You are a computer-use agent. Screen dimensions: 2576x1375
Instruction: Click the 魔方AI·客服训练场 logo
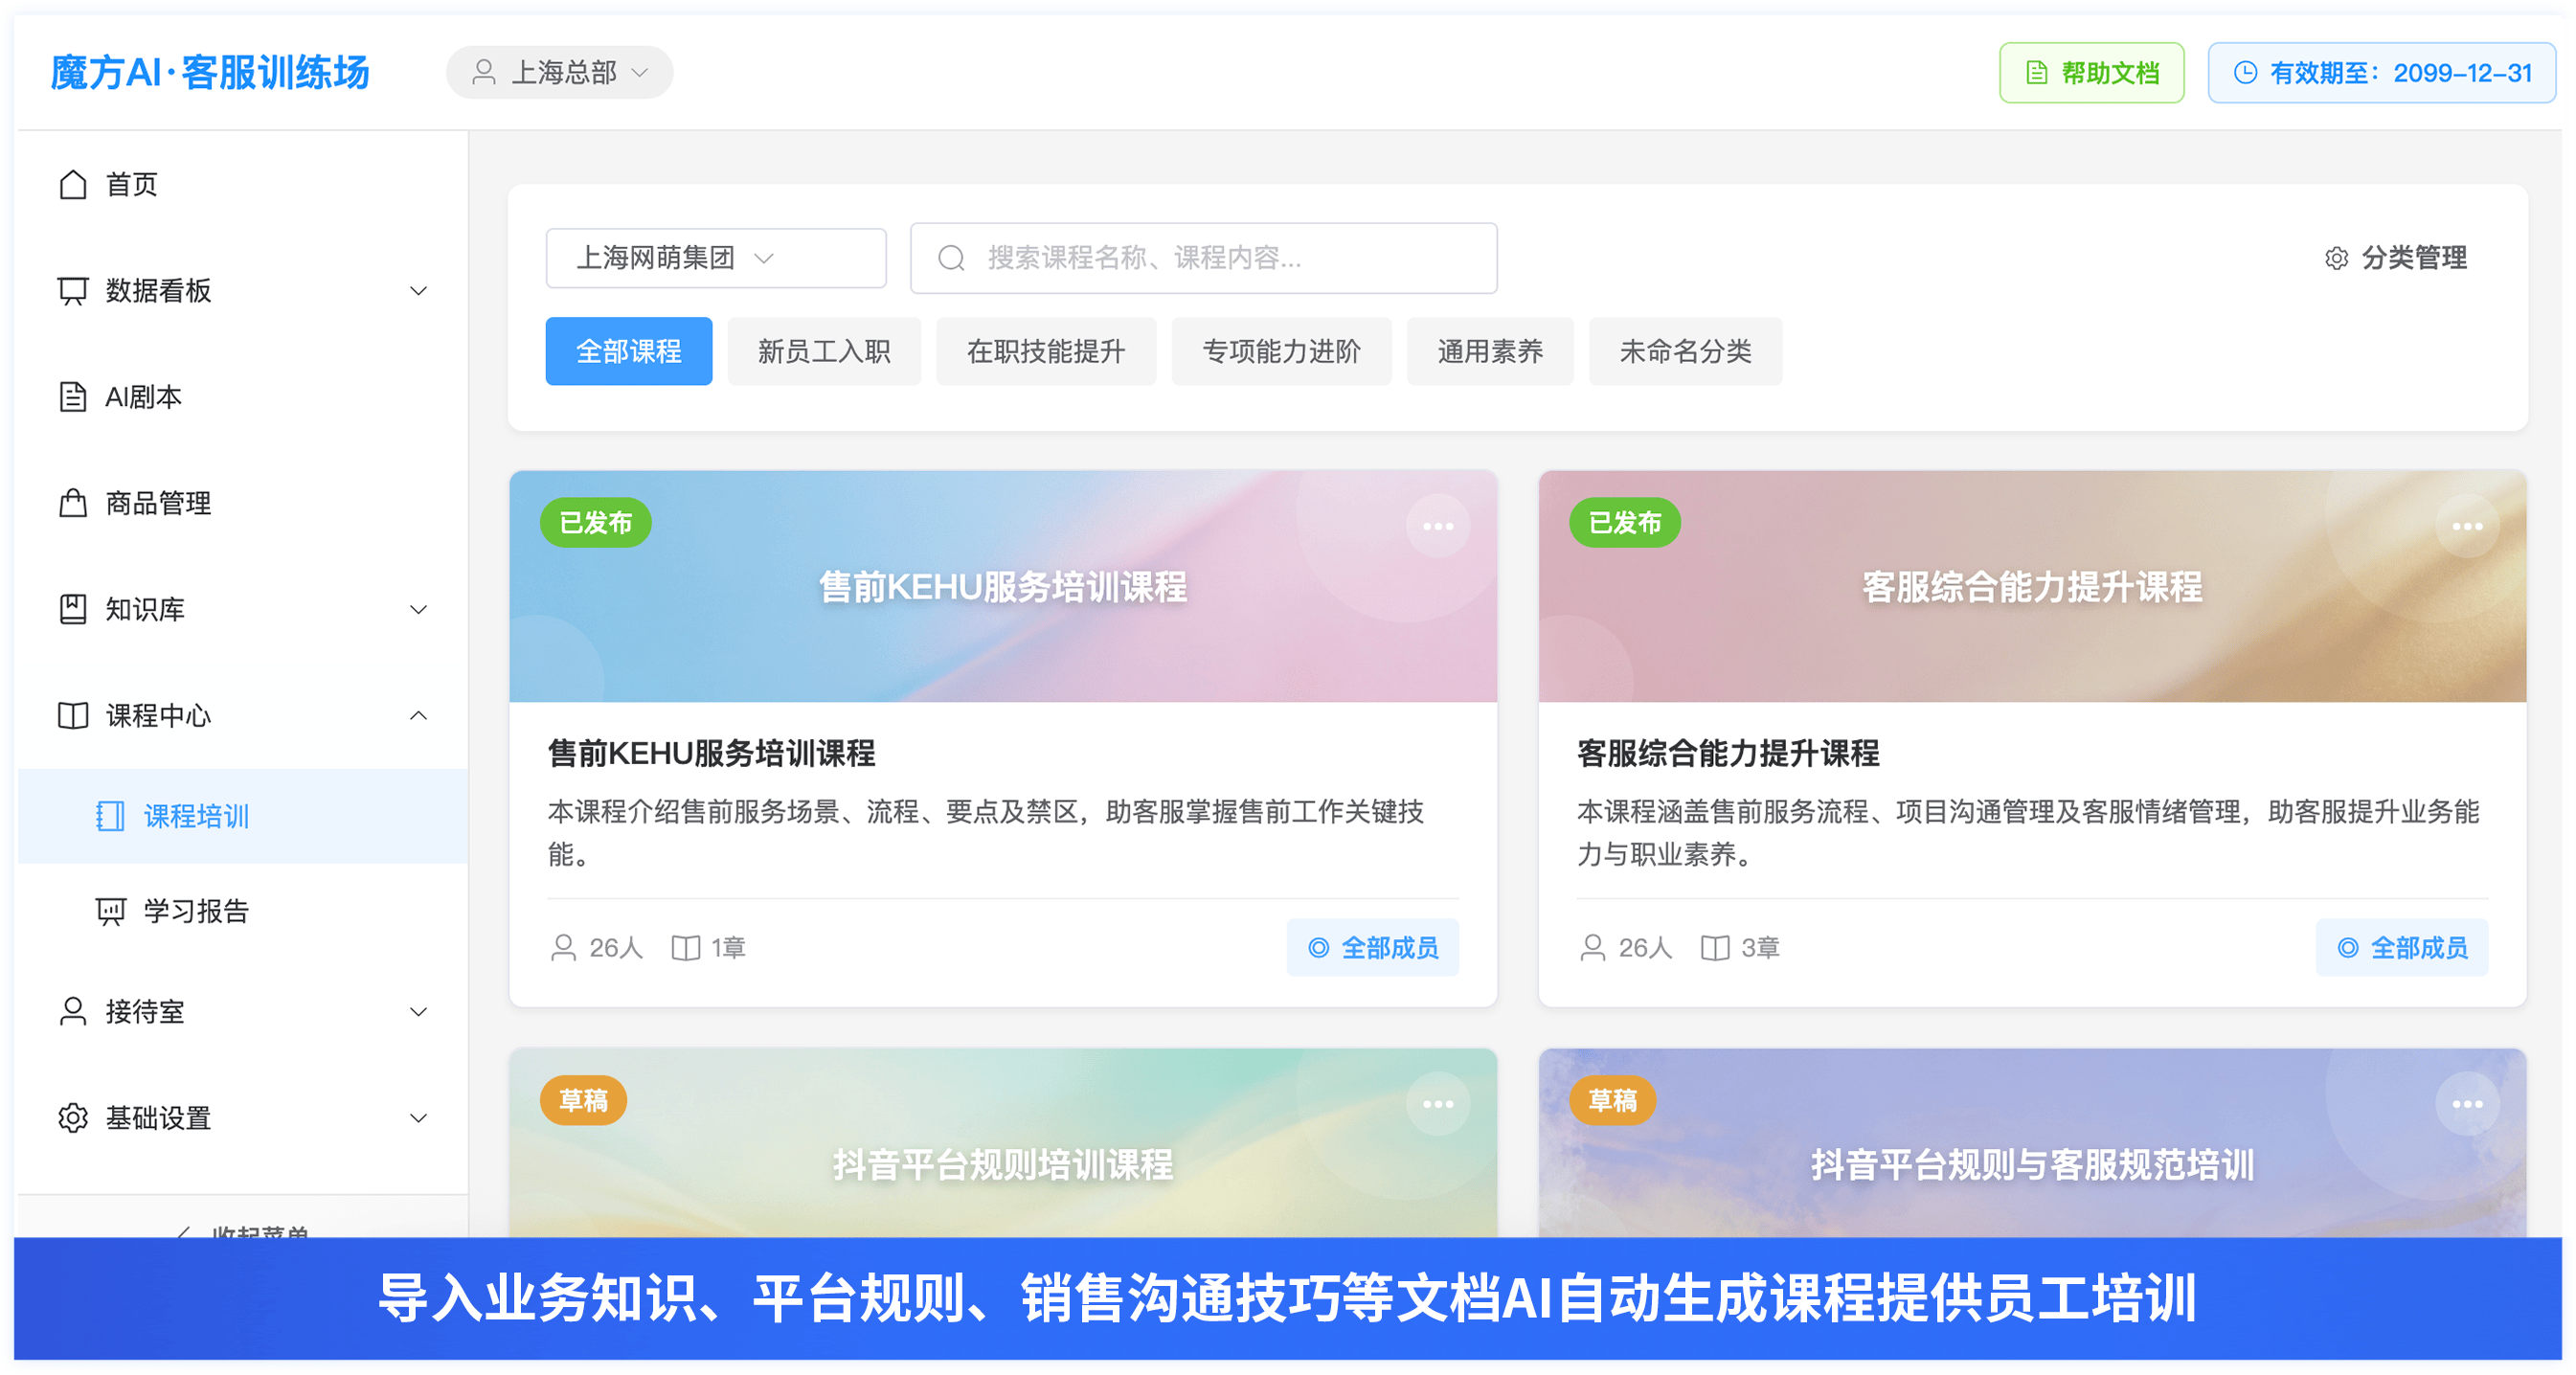tap(210, 73)
